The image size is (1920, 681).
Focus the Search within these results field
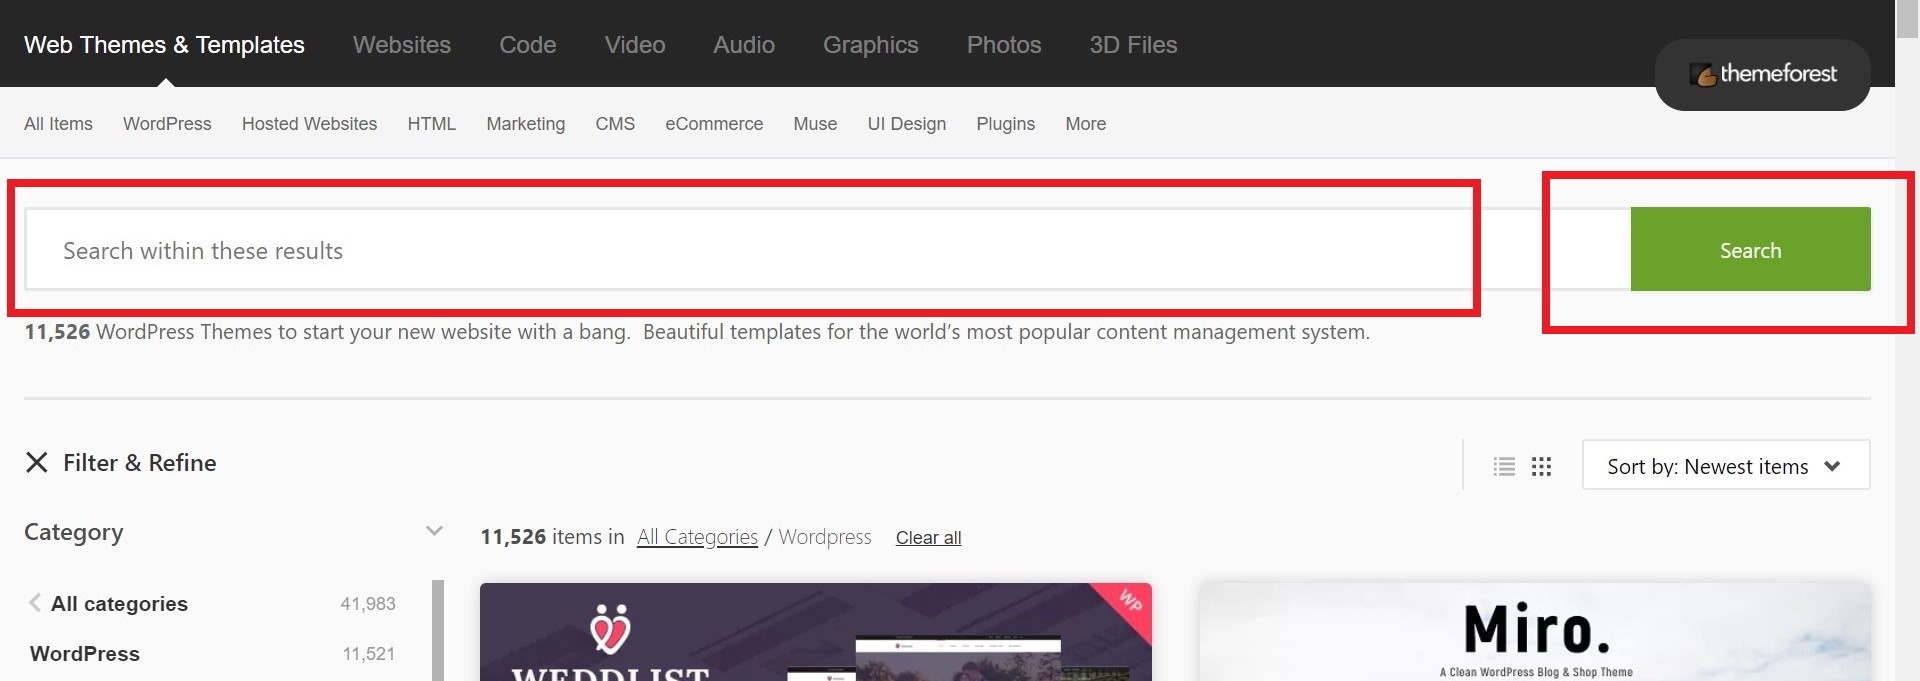(827, 249)
